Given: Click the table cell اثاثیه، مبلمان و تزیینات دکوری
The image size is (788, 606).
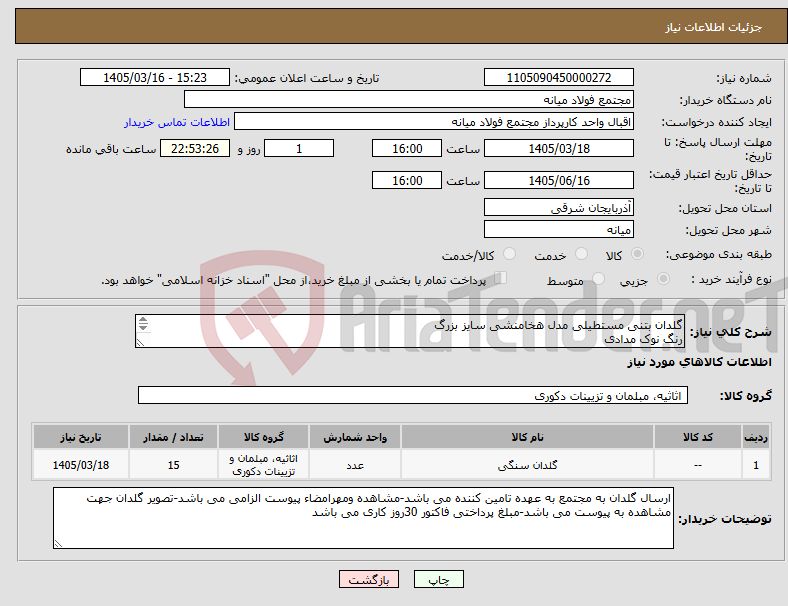Looking at the screenshot, I should (263, 465).
